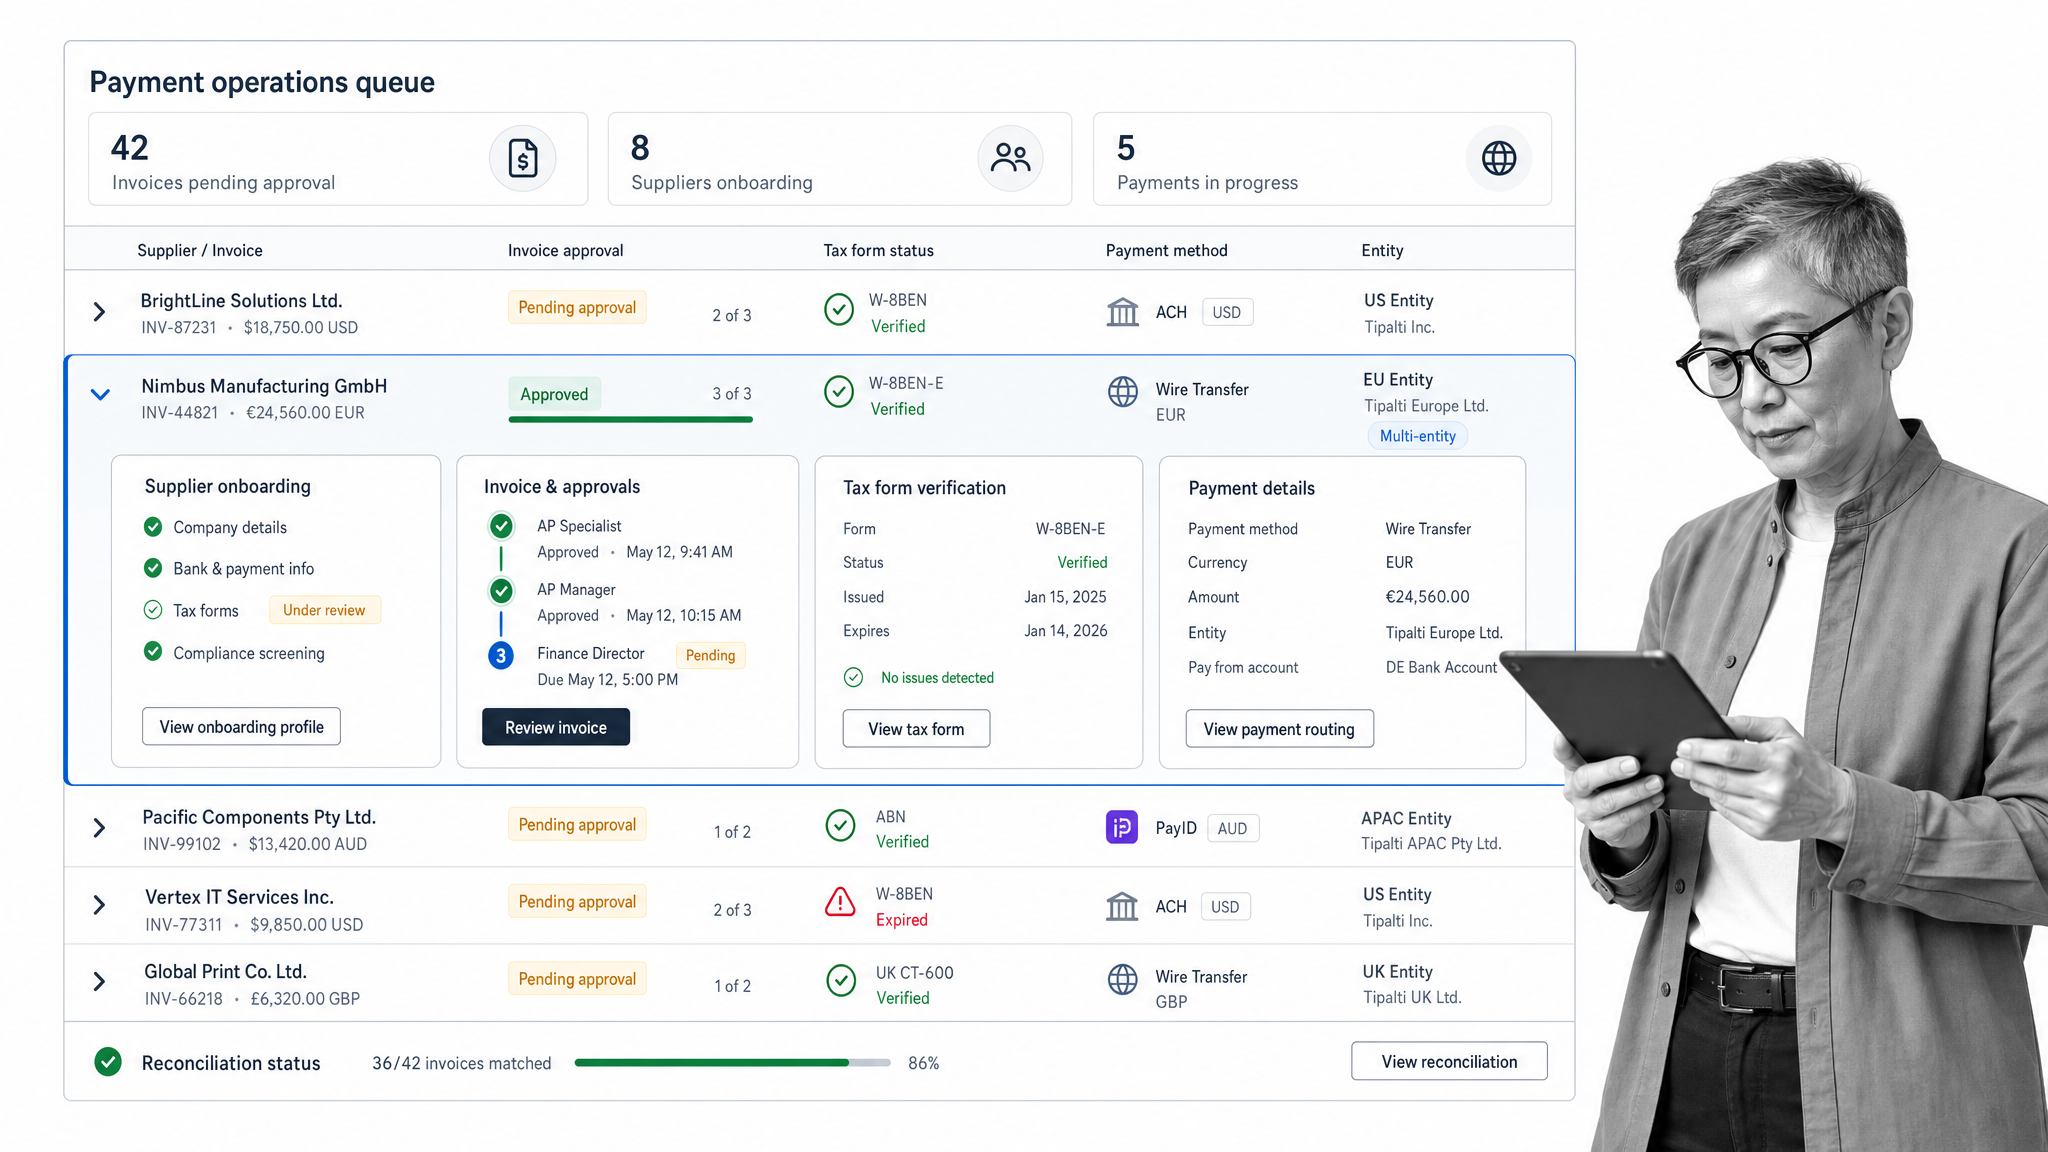Click the bank icon in Vertex IT Services row
Screen dimensions: 2048x1152
[1122, 907]
